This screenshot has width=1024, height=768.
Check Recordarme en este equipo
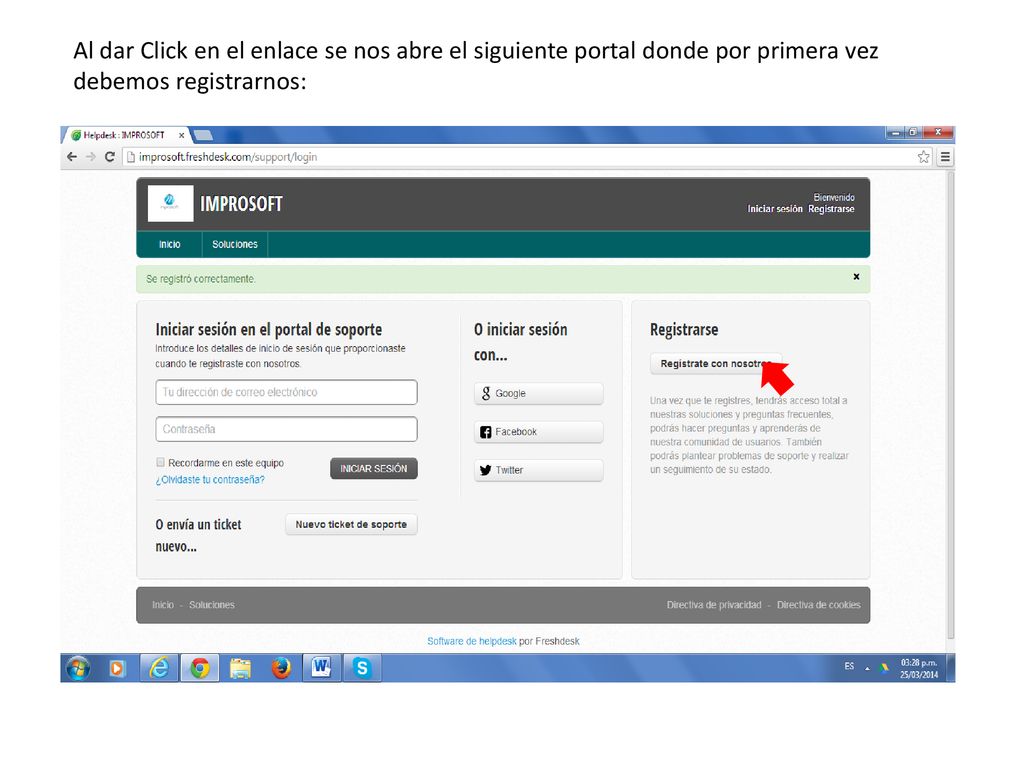coord(160,462)
